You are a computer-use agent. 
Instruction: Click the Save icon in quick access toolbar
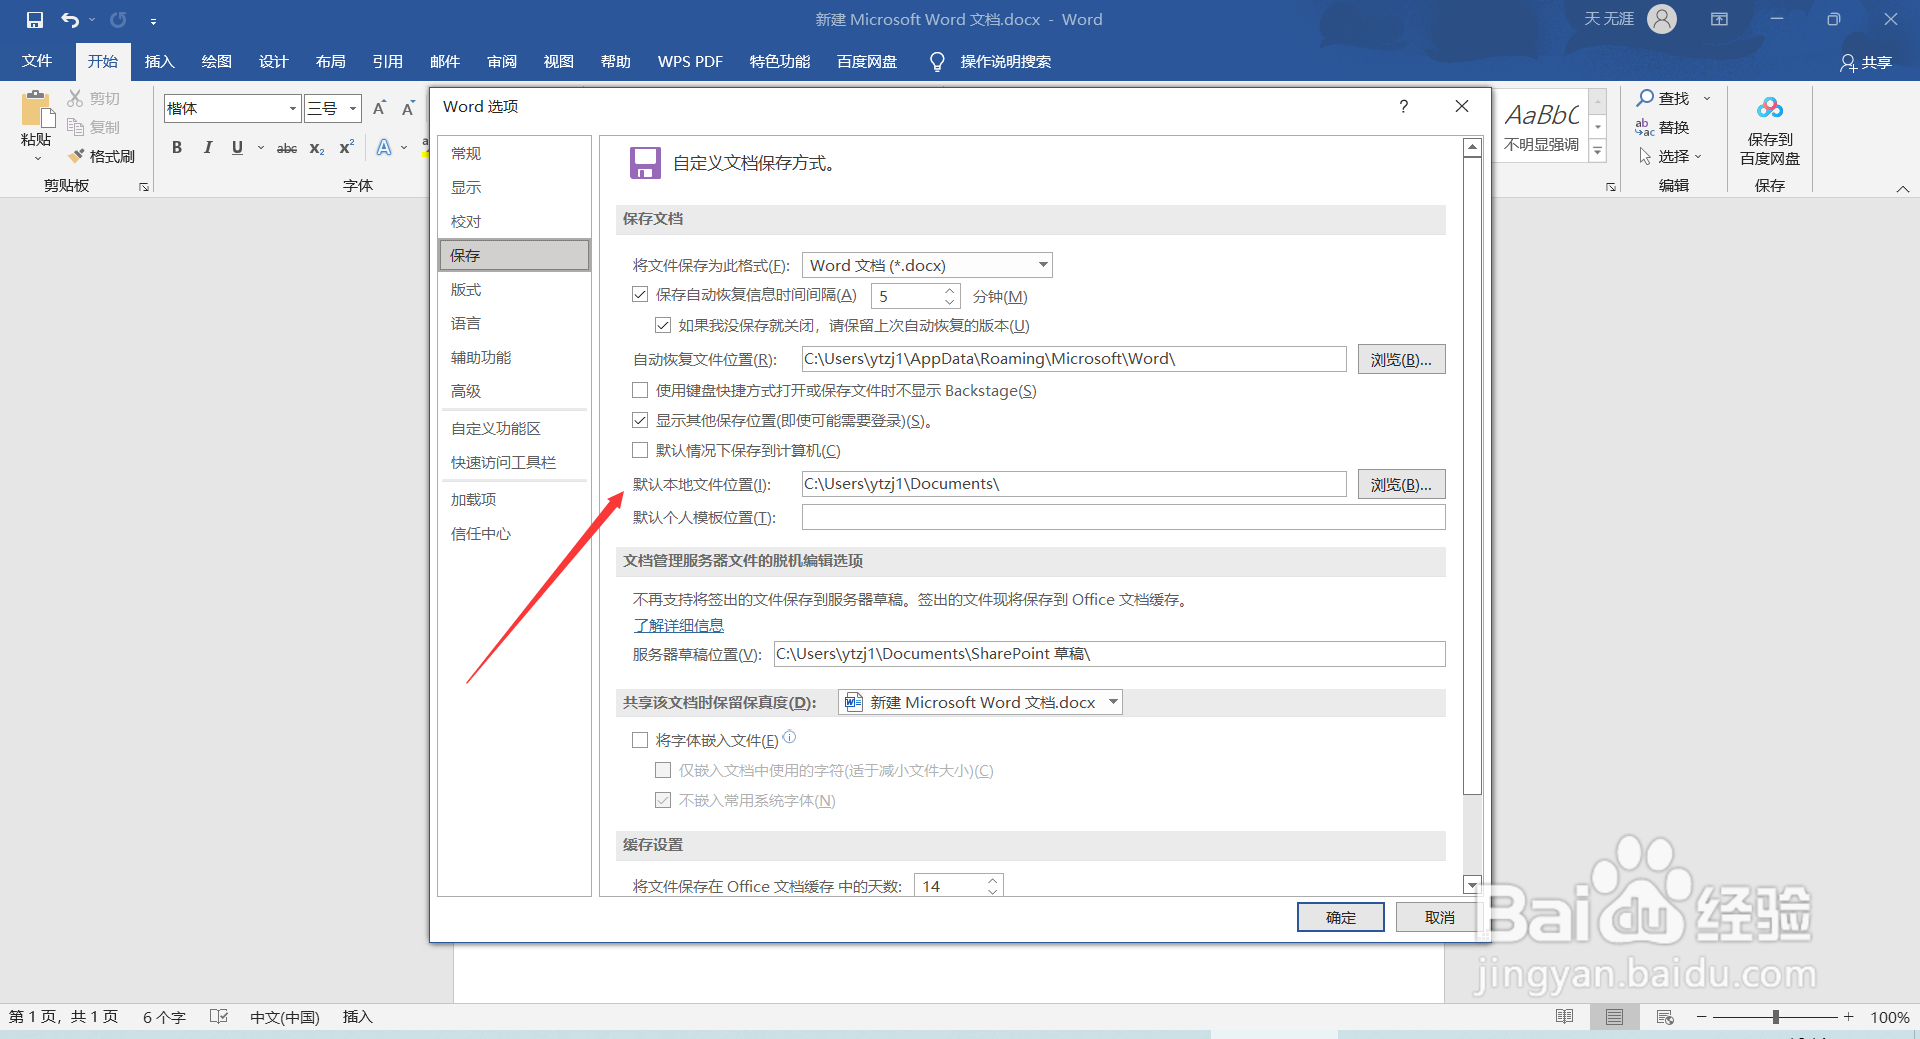point(35,20)
